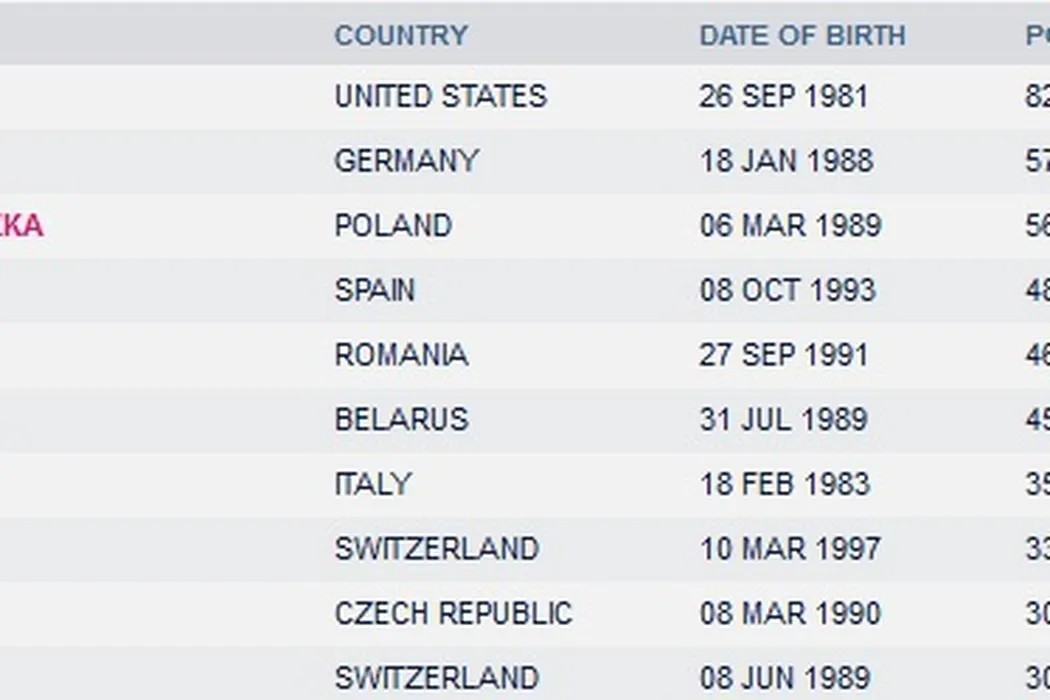Image resolution: width=1050 pixels, height=700 pixels.
Task: Click the 26 SEP 1981 birth date
Action: 783,97
